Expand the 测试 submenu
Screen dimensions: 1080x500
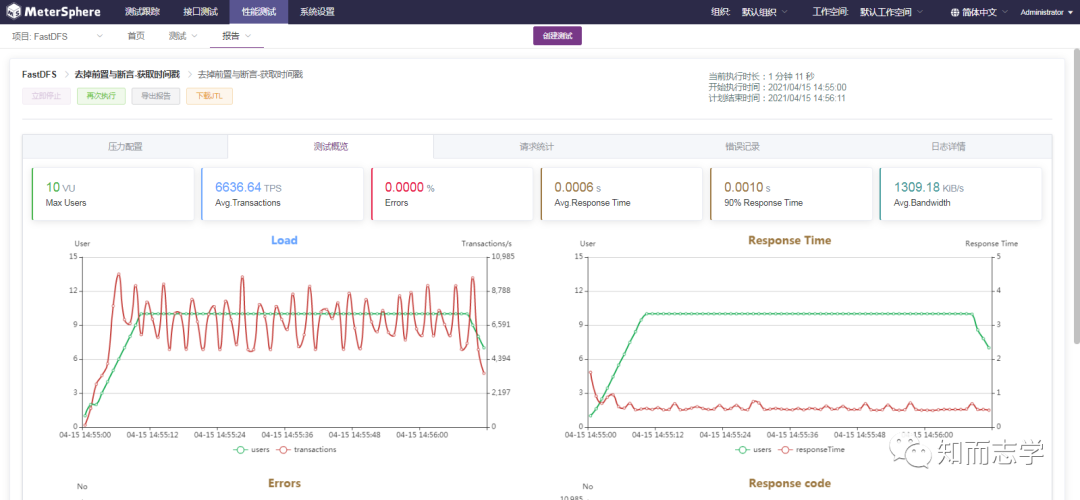click(183, 37)
